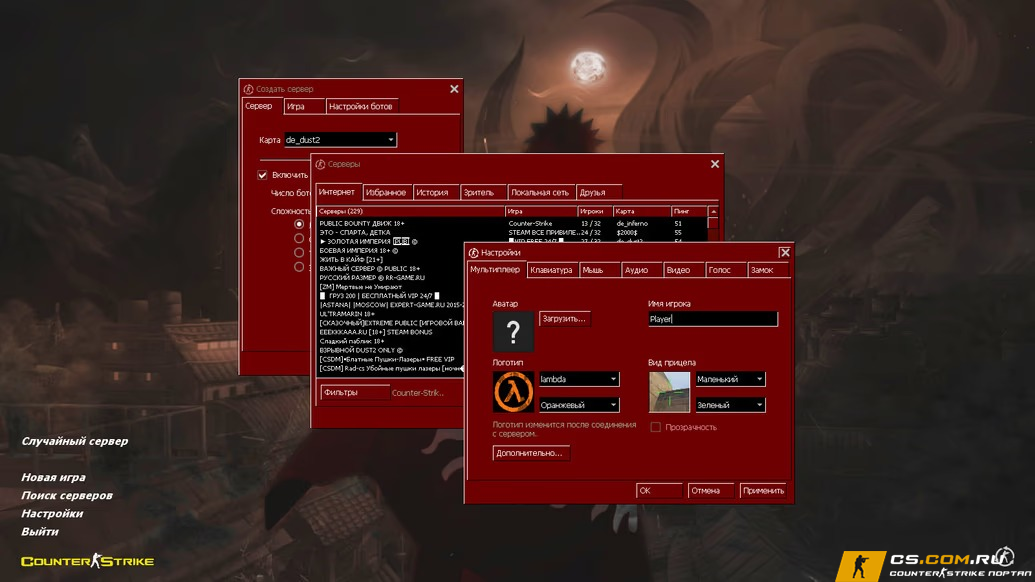This screenshot has width=1035, height=582.
Task: Select the РУССКИЙ РАЗМЕР @ RR-GAME.RU server row
Action: 391,278
